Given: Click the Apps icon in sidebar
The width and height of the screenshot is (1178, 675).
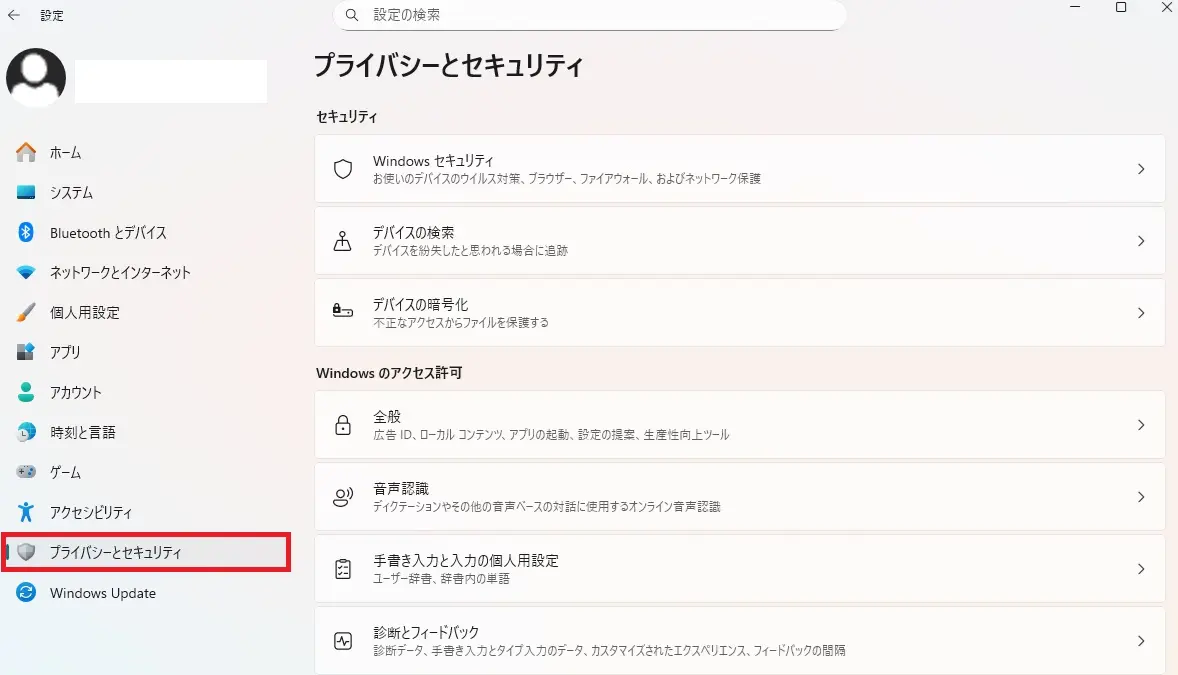Looking at the screenshot, I should (26, 352).
